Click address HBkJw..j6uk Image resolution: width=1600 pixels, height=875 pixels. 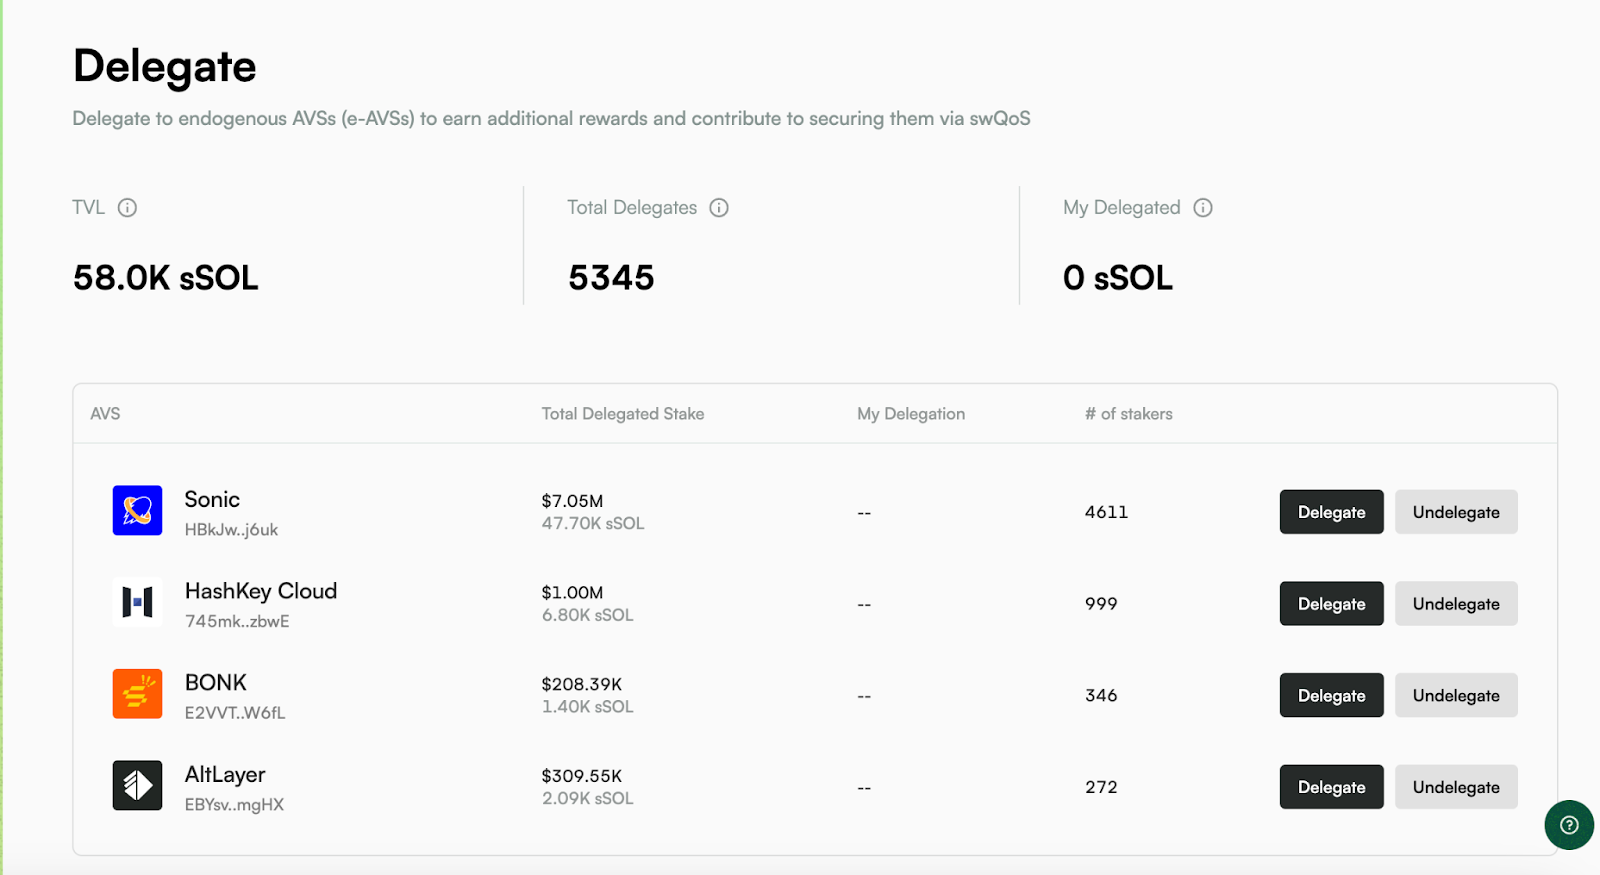(231, 530)
